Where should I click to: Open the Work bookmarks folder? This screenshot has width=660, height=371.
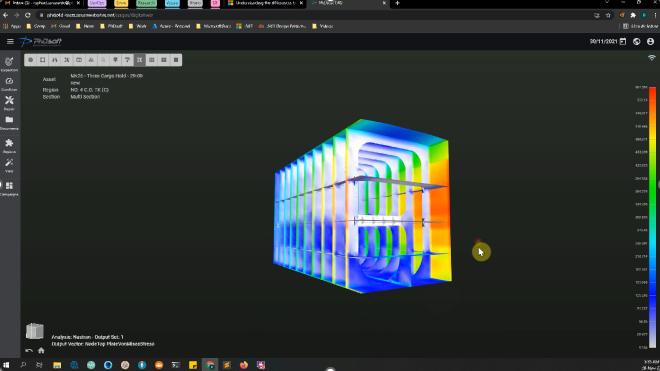tap(138, 26)
